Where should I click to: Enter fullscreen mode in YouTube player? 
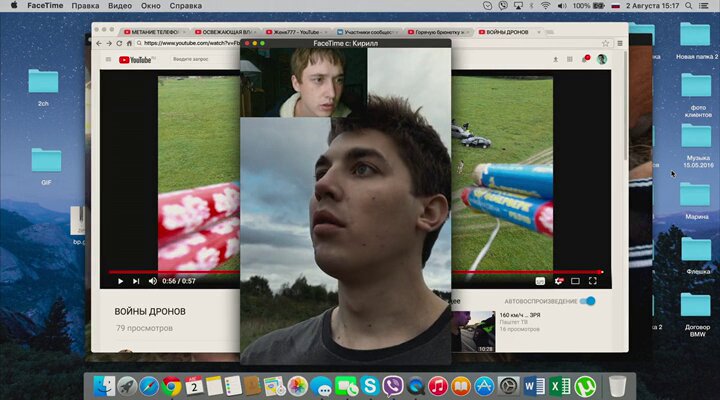click(592, 281)
